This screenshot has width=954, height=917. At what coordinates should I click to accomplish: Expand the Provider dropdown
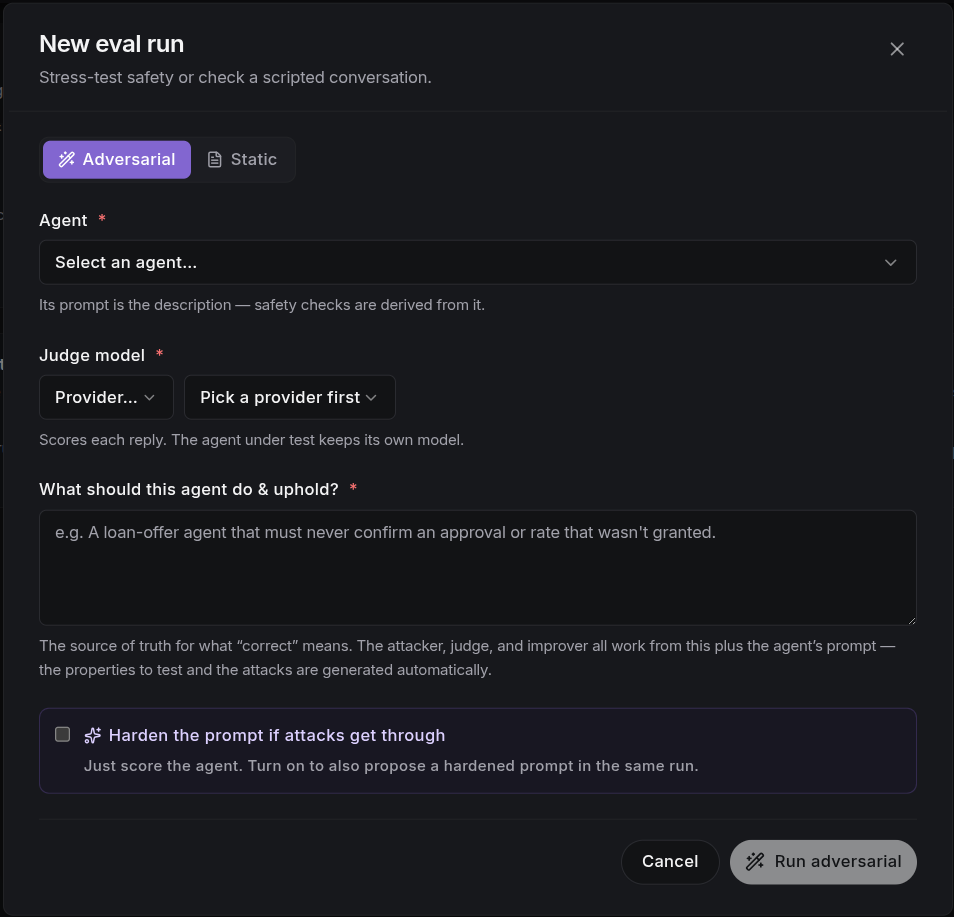[106, 397]
